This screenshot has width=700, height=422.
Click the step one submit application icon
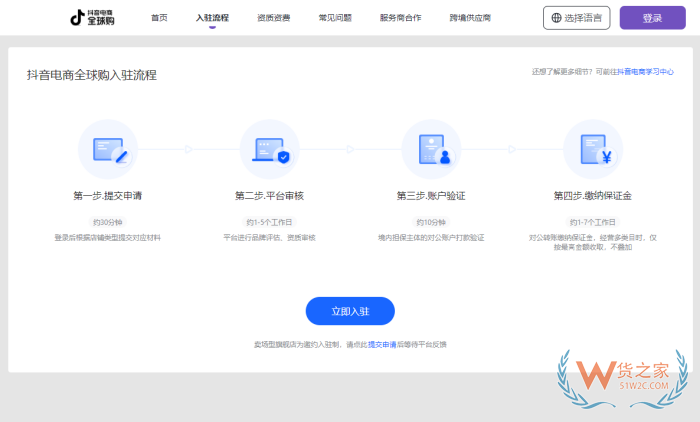pyautogui.click(x=108, y=149)
